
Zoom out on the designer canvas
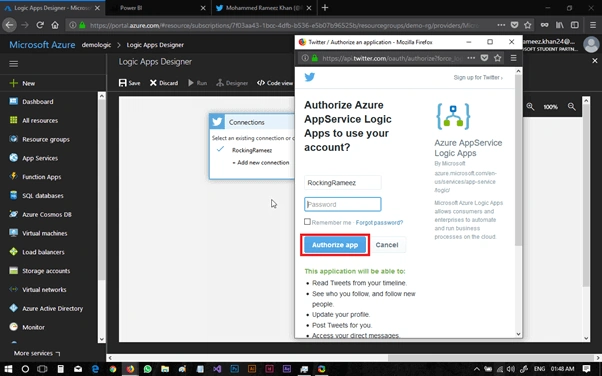coord(572,107)
